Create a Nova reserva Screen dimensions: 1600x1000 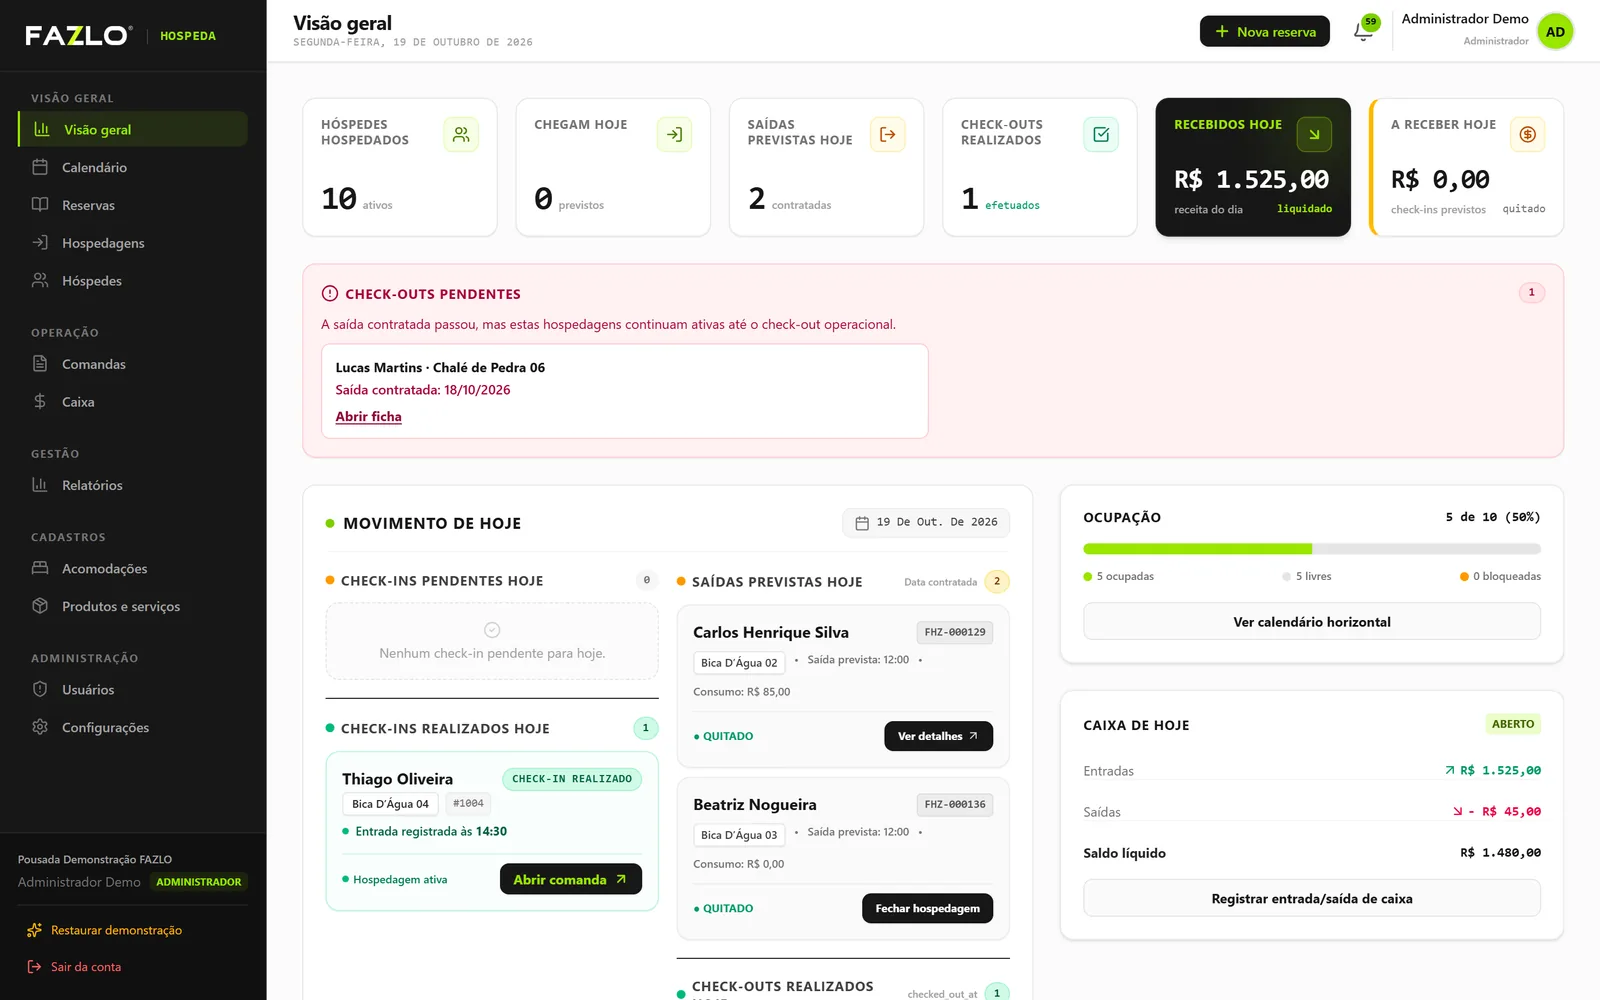(x=1265, y=31)
